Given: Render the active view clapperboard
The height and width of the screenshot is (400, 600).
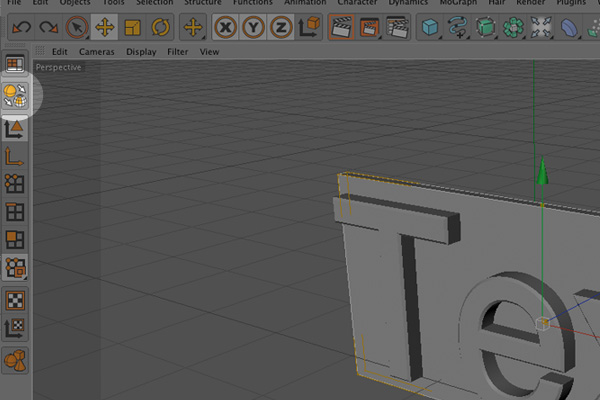Looking at the screenshot, I should click(341, 27).
